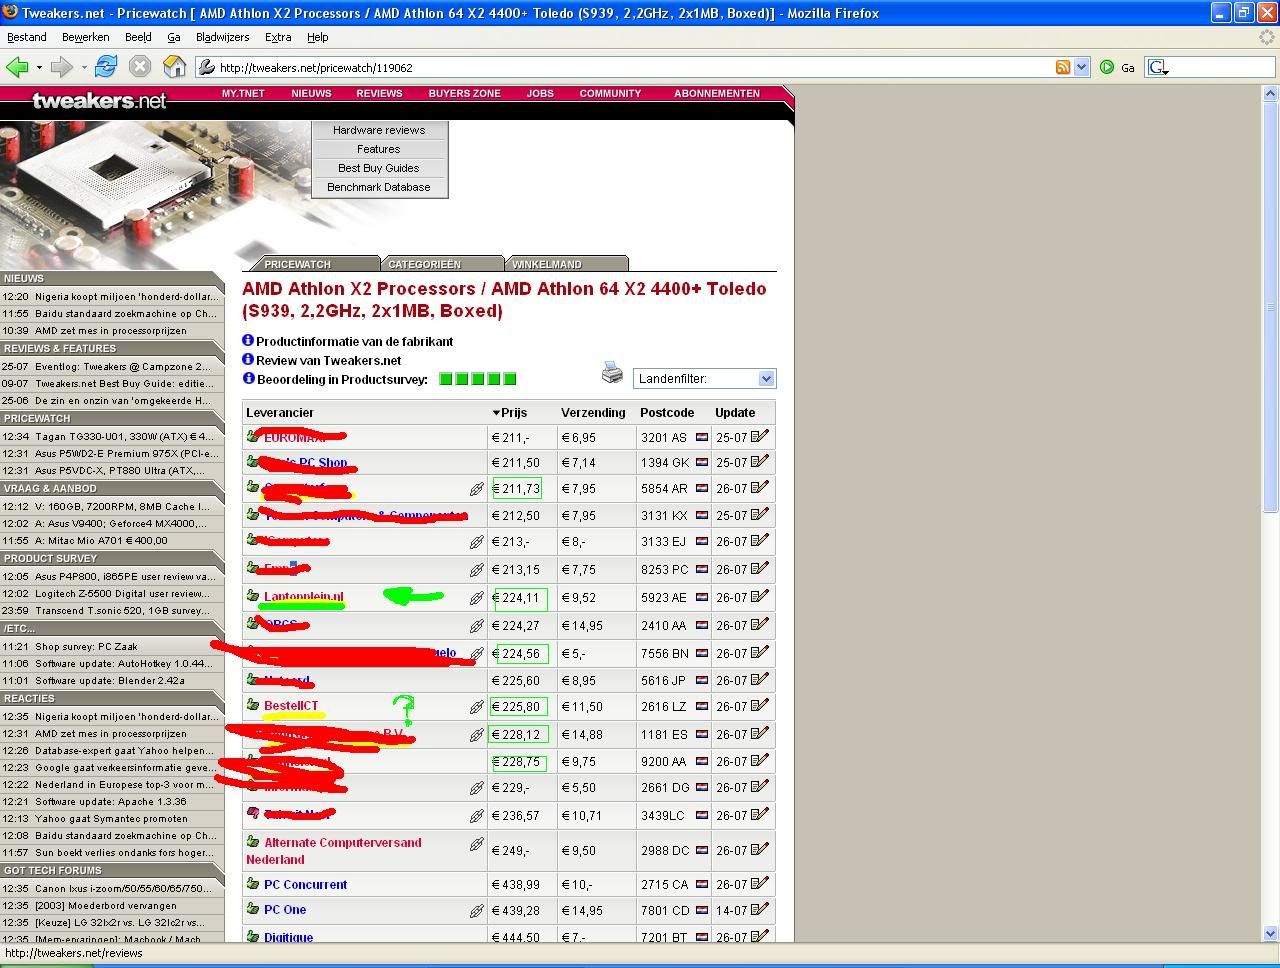Open the Laptopplein.nl shop link

[x=304, y=597]
